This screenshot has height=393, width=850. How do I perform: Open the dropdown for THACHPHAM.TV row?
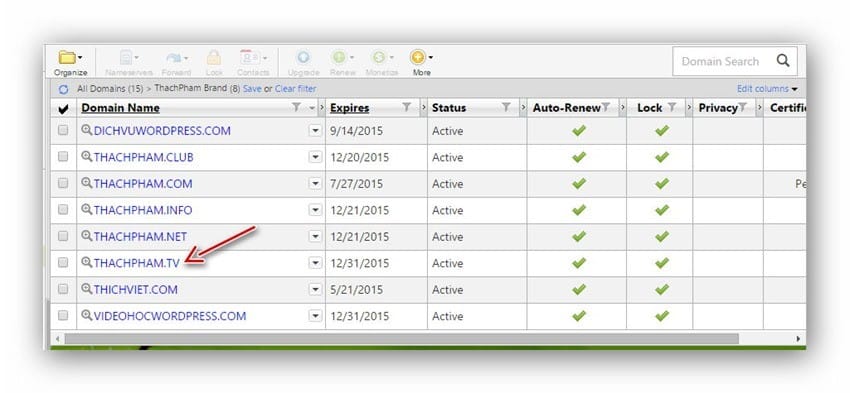[x=315, y=263]
